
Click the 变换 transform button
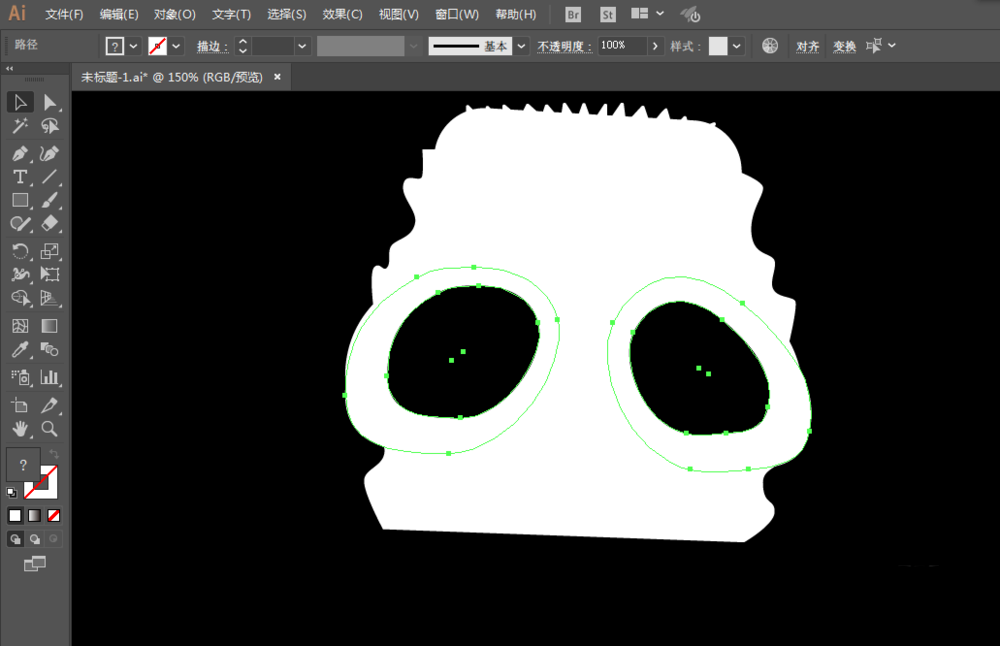coord(844,46)
